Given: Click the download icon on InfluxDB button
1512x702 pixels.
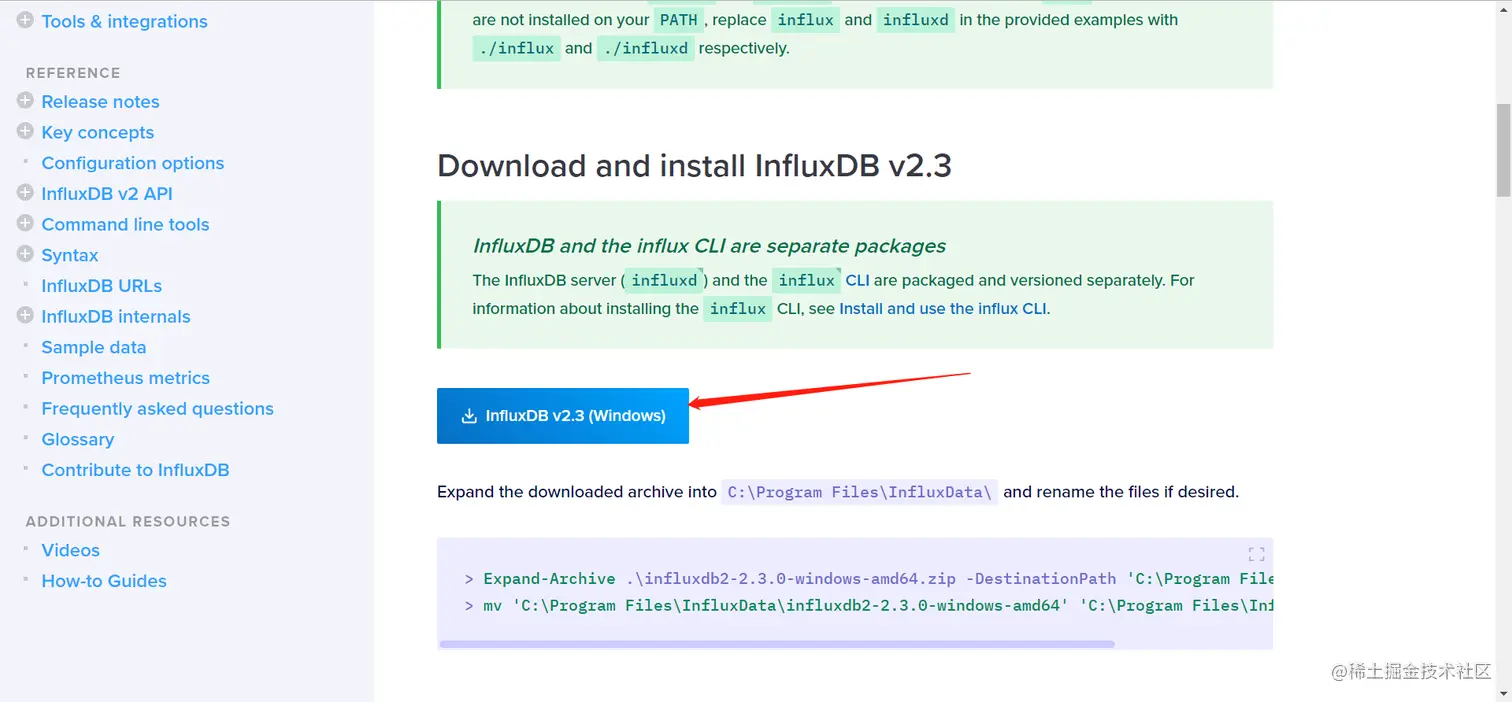Looking at the screenshot, I should pyautogui.click(x=468, y=416).
